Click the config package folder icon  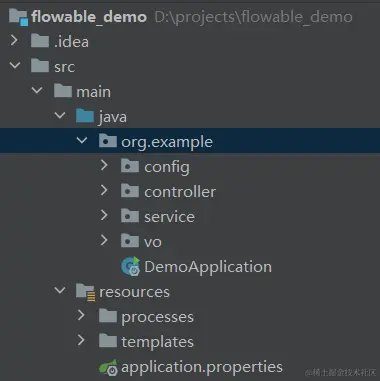(x=130, y=166)
